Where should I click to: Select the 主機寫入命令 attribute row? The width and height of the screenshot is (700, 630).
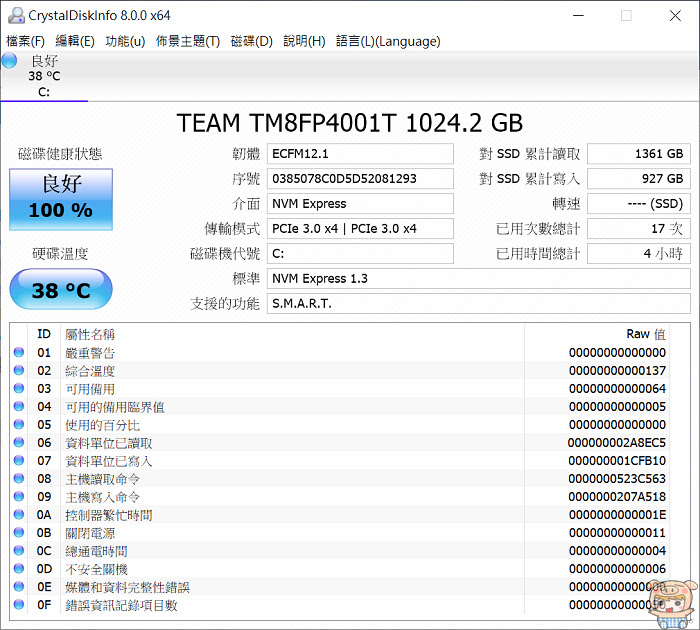click(x=340, y=496)
